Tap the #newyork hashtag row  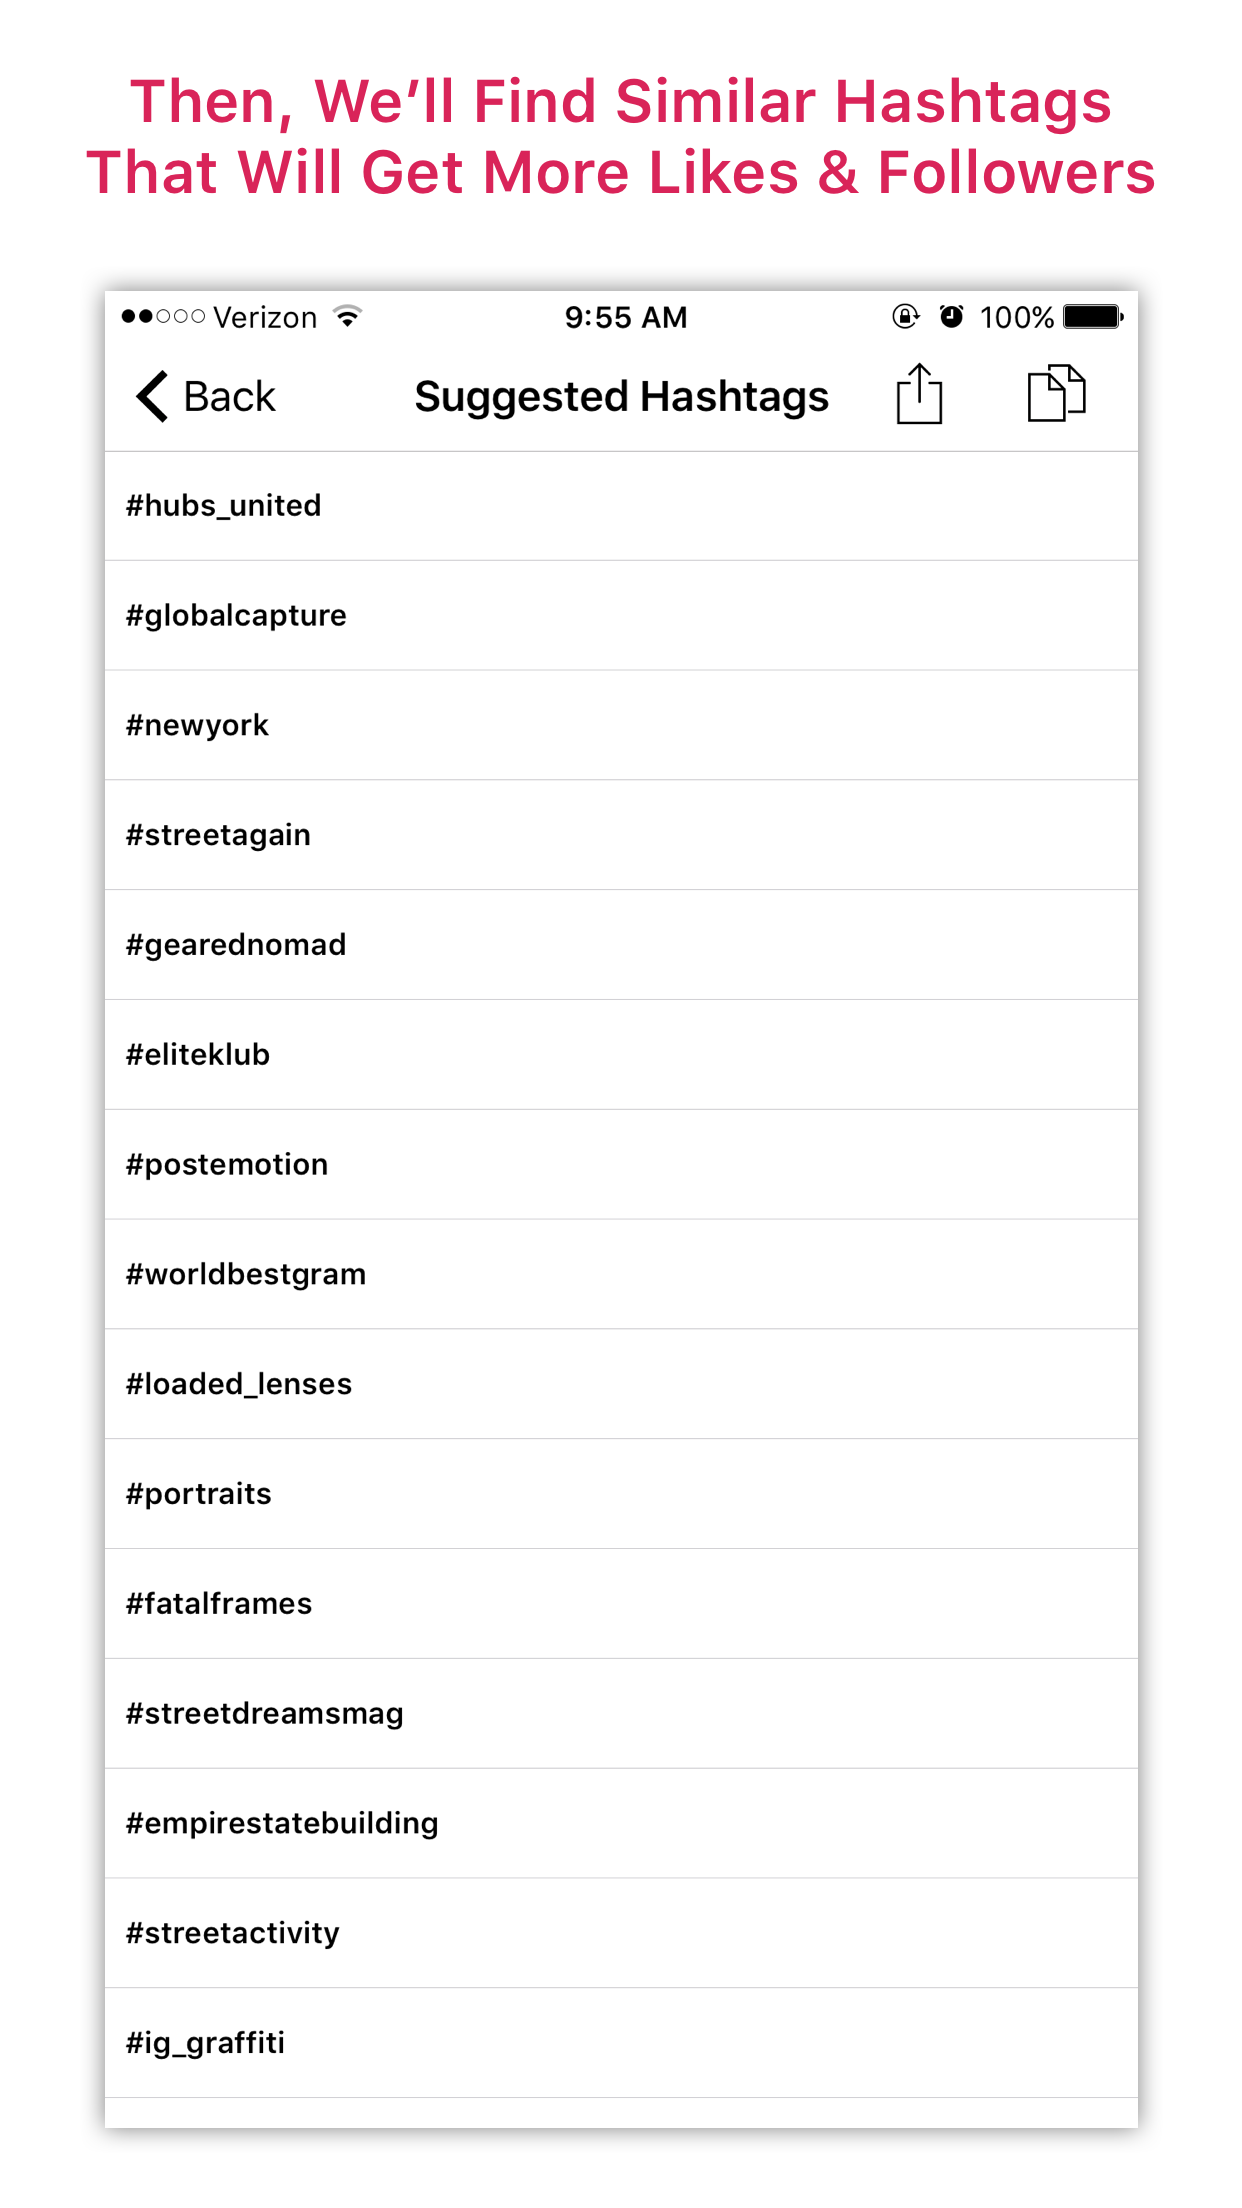click(x=620, y=725)
